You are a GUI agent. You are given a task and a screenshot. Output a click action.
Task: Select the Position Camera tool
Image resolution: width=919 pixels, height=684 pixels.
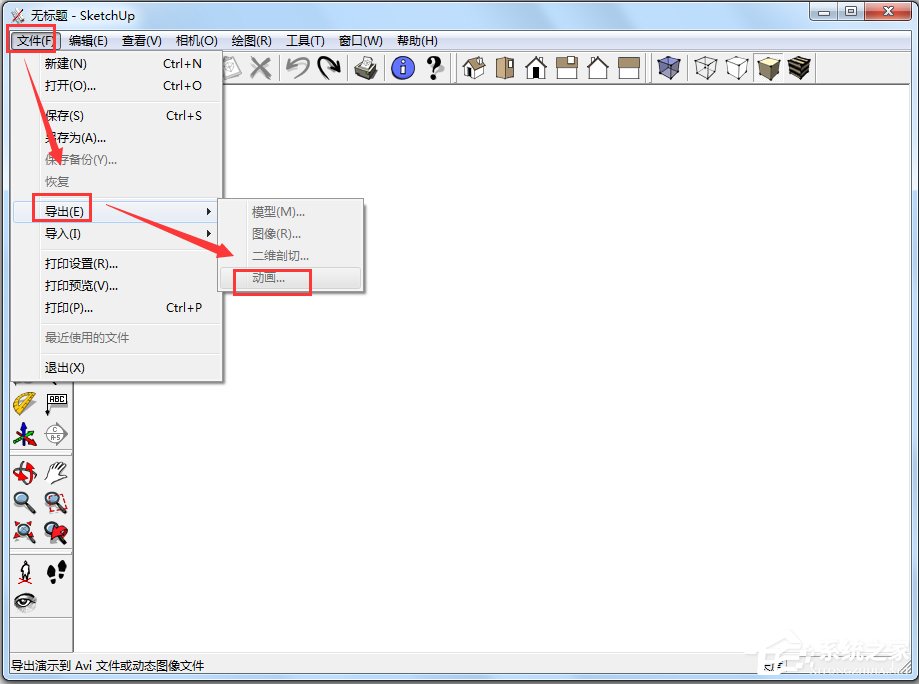25,572
